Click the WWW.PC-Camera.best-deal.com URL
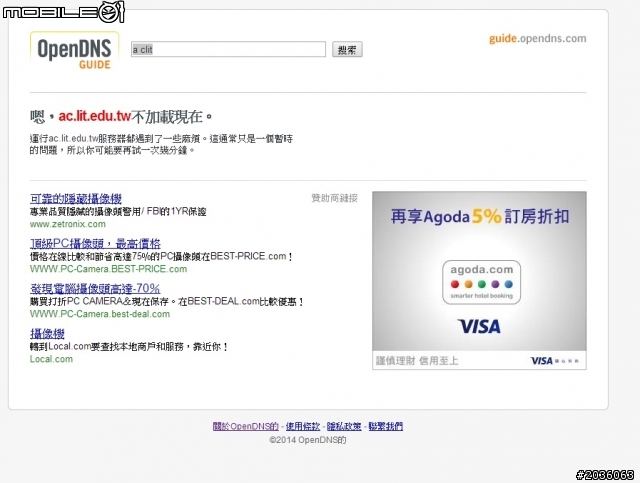Image resolution: width=640 pixels, height=483 pixels. click(100, 314)
